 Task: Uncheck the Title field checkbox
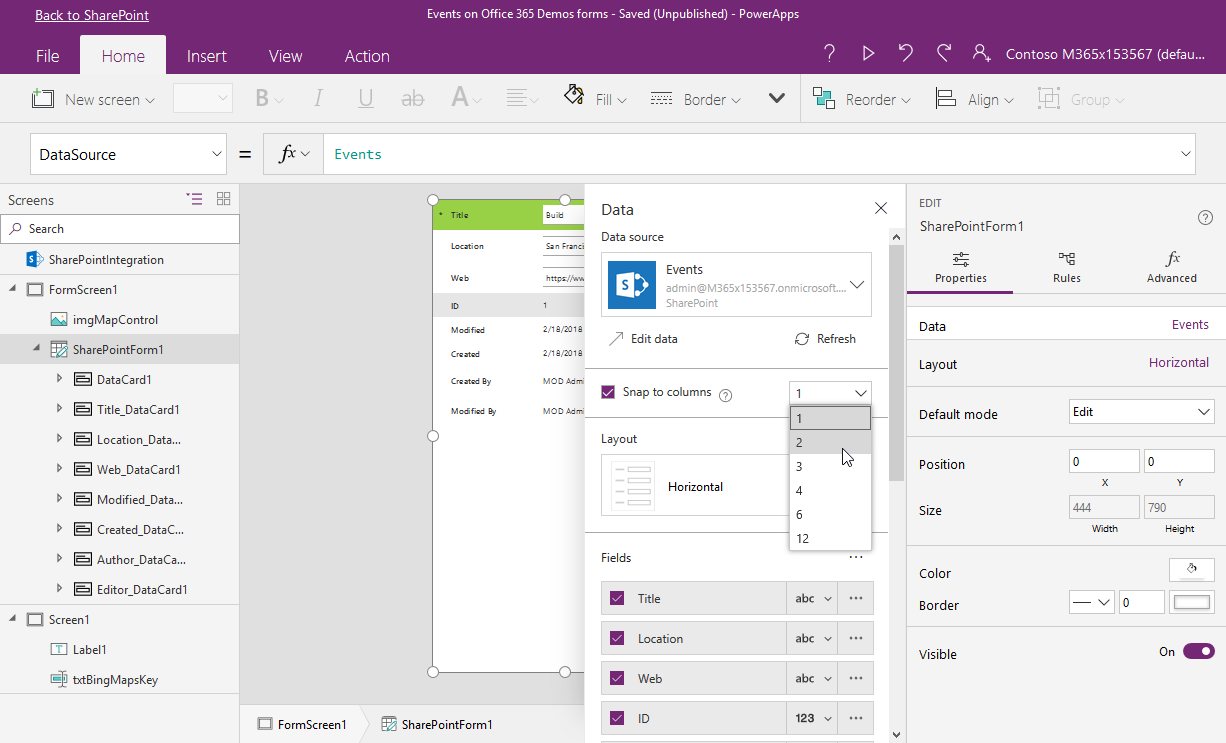(617, 598)
